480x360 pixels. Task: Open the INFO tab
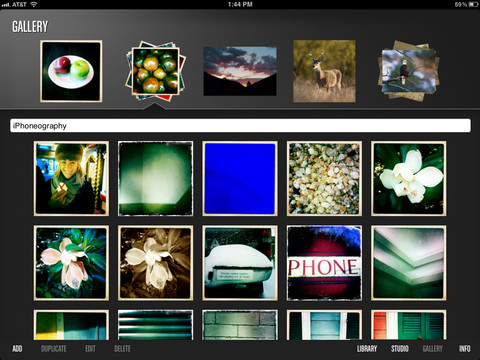click(465, 349)
